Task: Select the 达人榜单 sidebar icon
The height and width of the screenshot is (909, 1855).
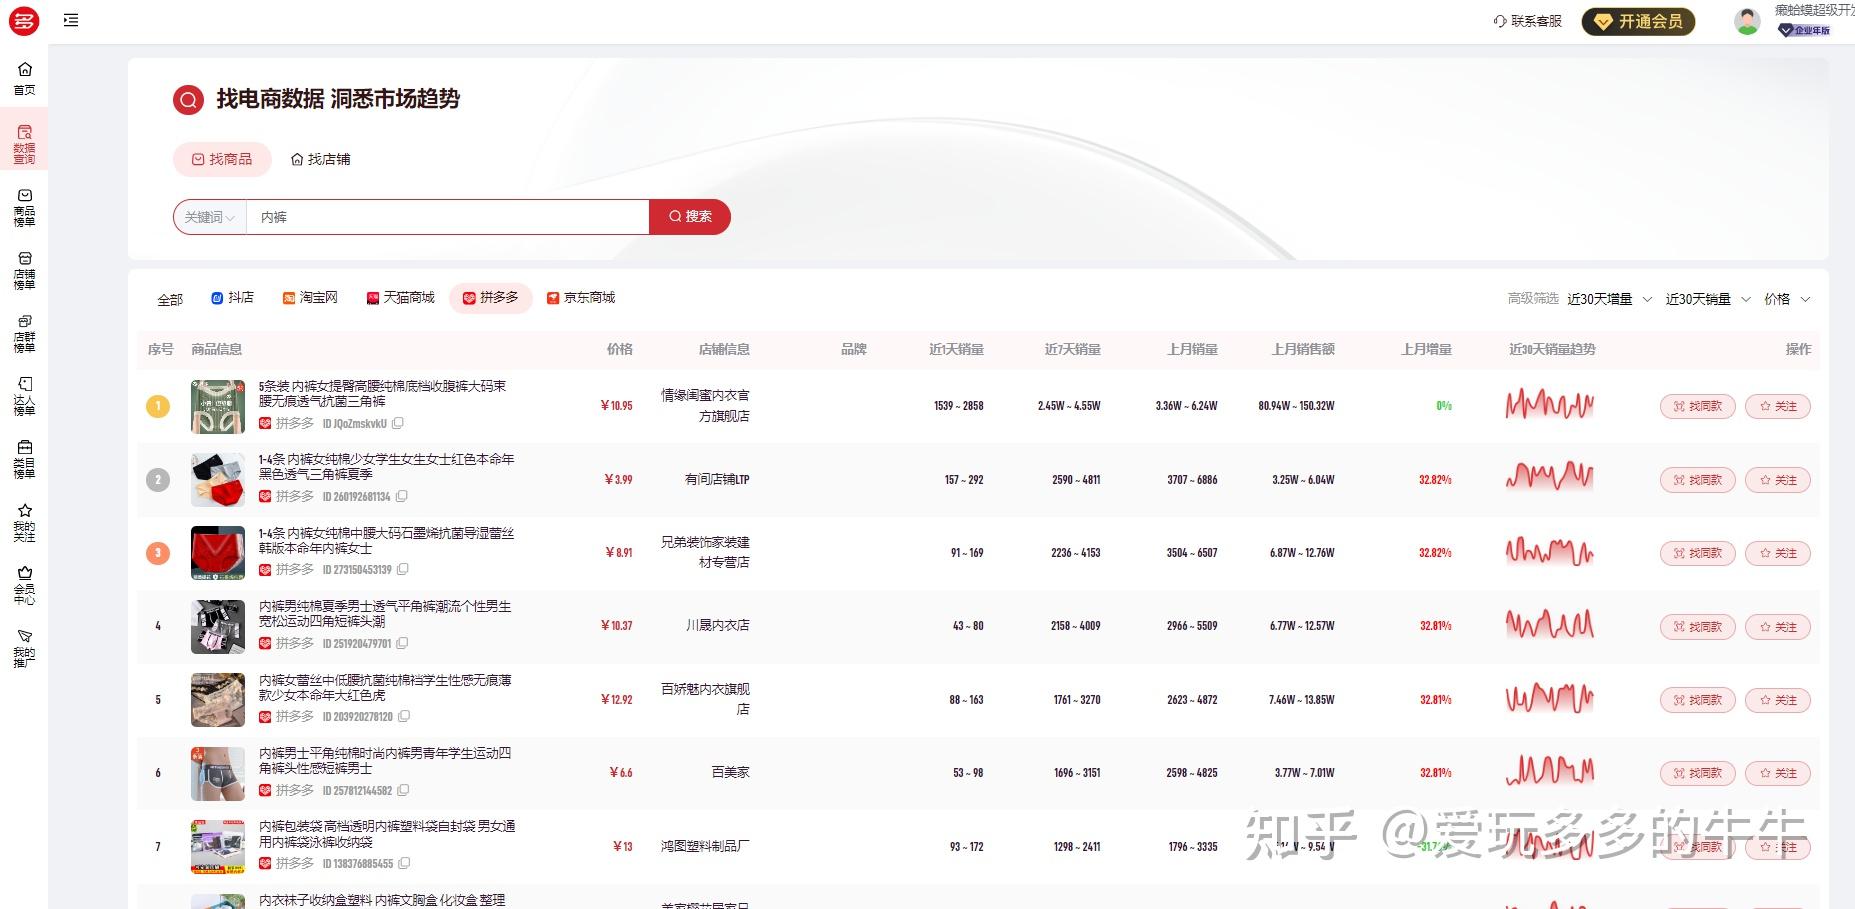Action: pos(24,395)
